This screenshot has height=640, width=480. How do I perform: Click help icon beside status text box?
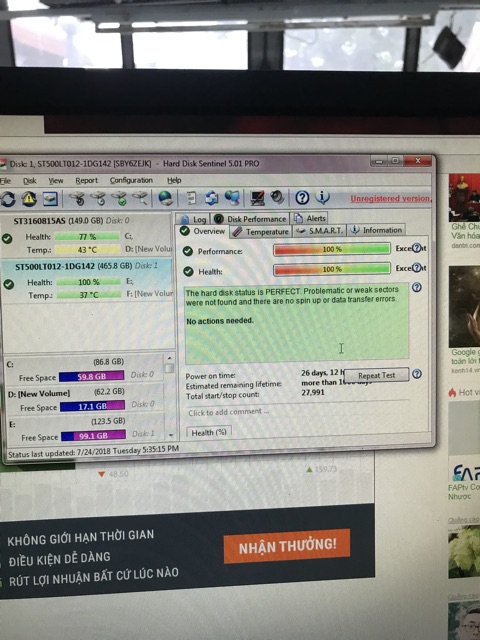pyautogui.click(x=416, y=287)
